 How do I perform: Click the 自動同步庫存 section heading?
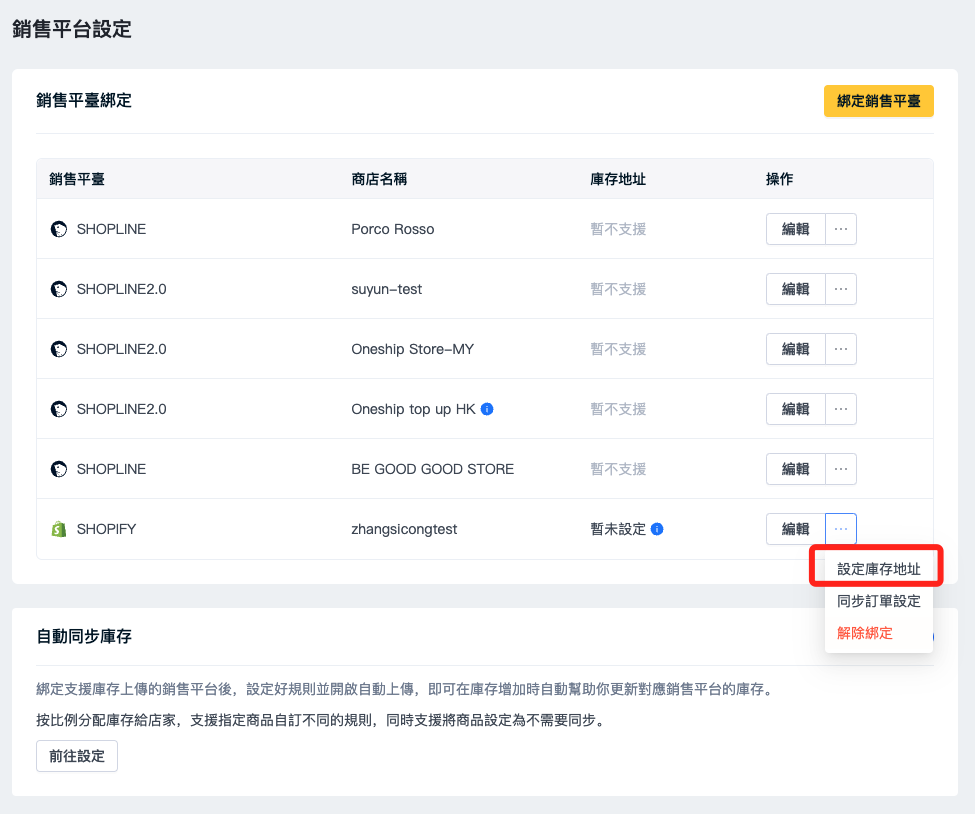[84, 636]
